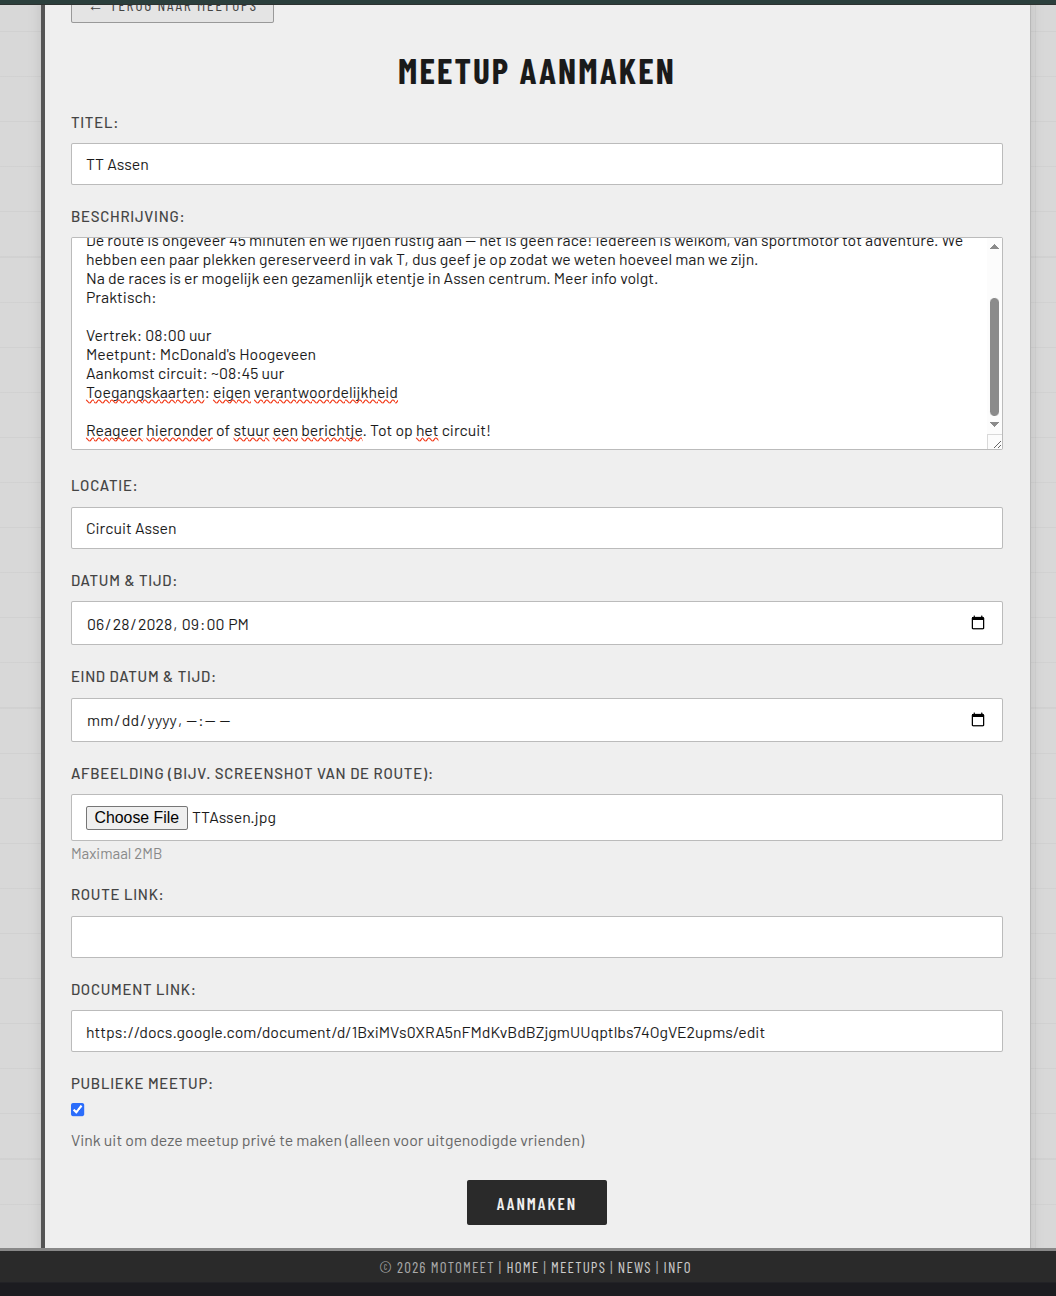Focus the Document Link field with Google Docs URL

(537, 1031)
